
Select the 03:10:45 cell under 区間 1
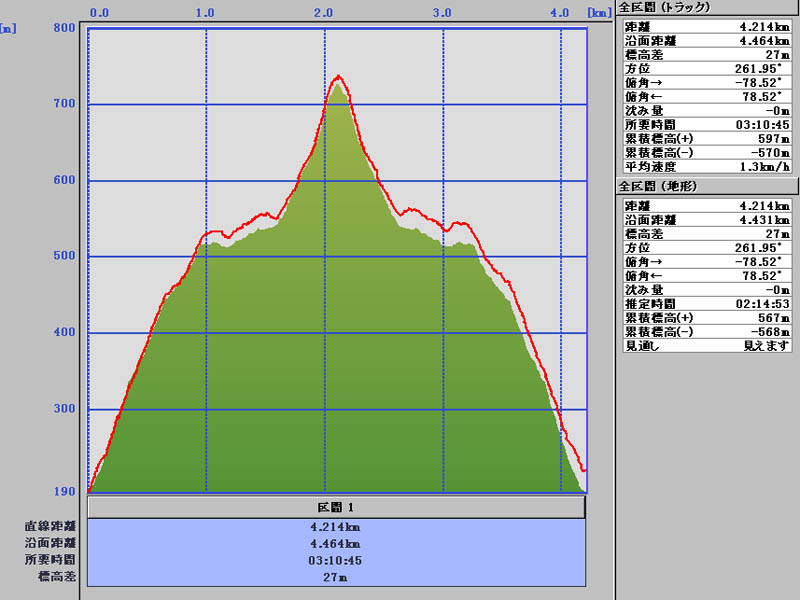[x=336, y=560]
